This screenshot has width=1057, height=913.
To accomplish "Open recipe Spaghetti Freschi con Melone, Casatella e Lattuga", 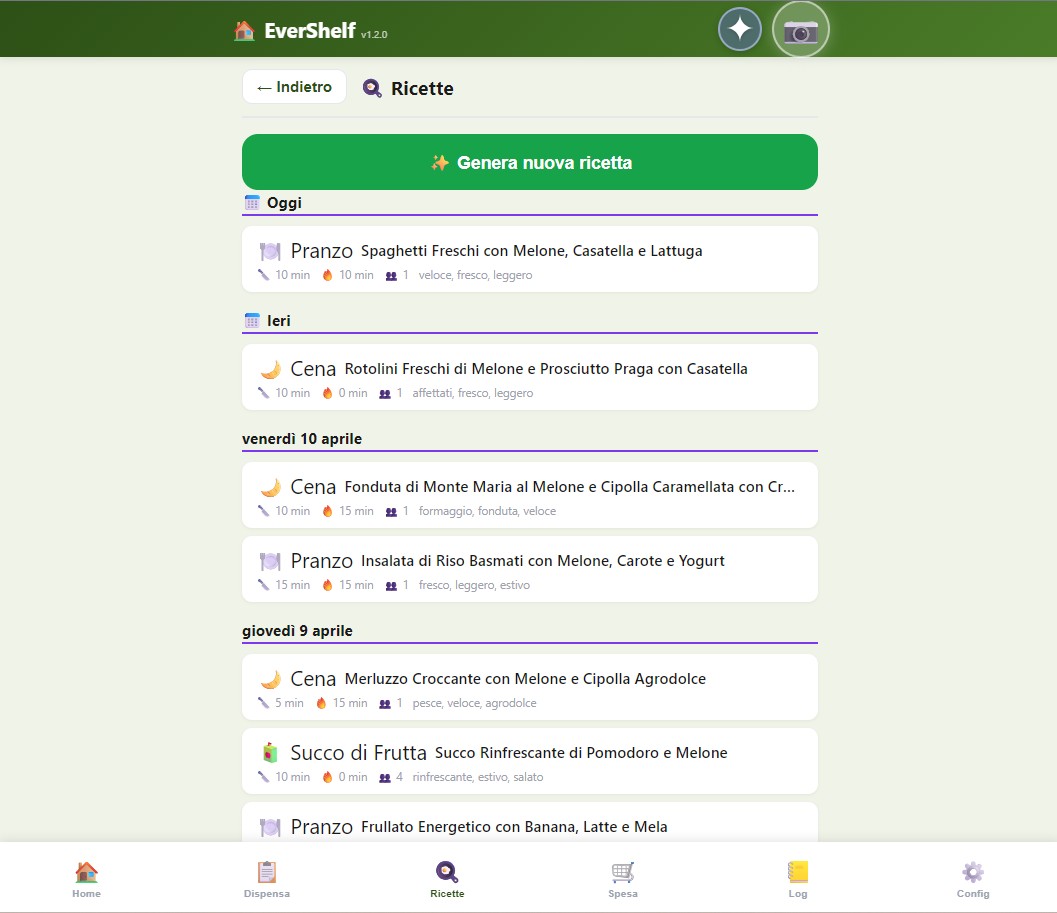I will point(530,259).
